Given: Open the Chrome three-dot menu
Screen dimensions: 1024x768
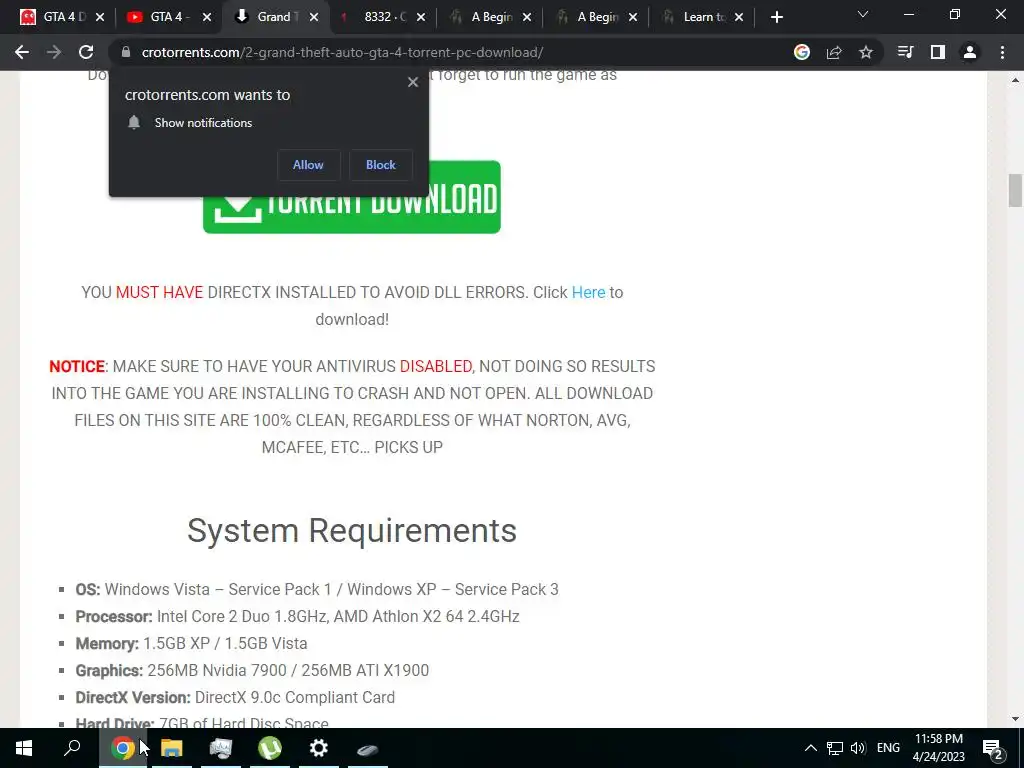Looking at the screenshot, I should [1002, 52].
